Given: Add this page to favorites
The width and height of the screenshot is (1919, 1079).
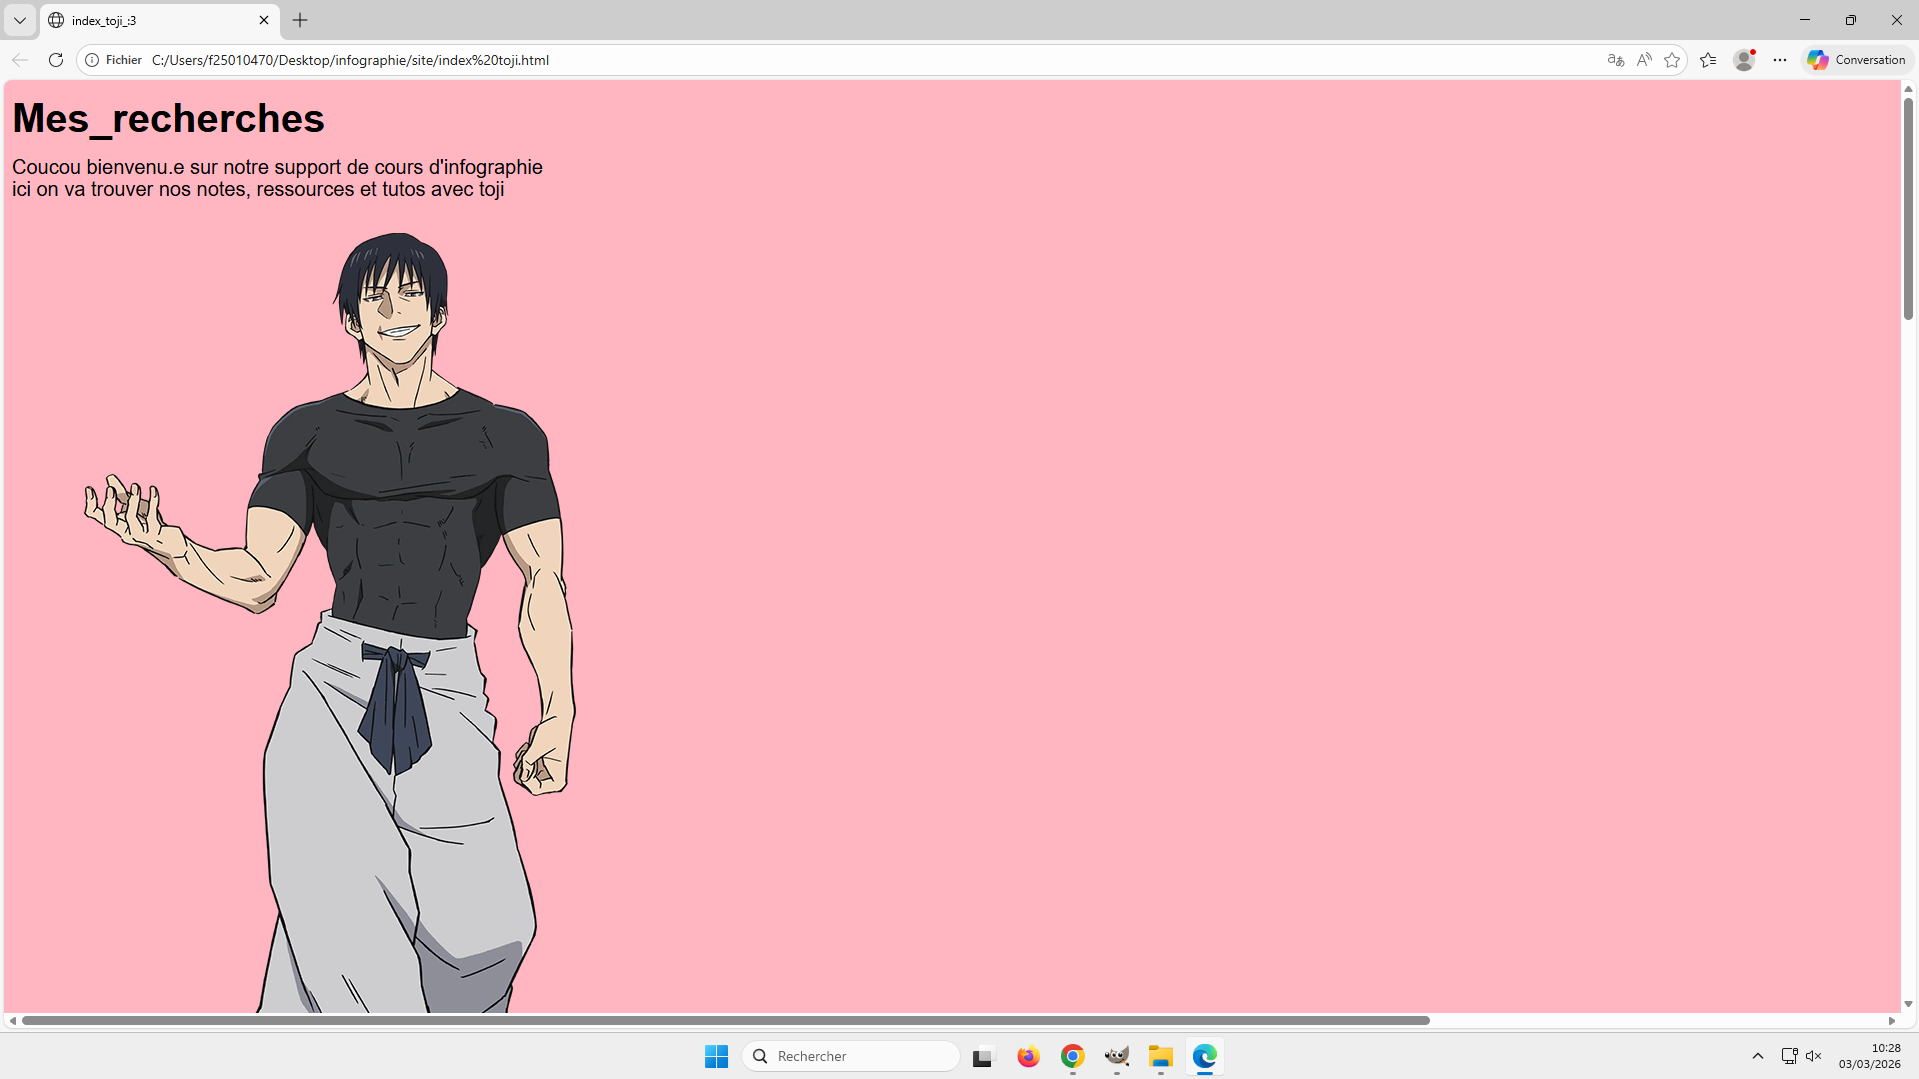Looking at the screenshot, I should tap(1672, 60).
